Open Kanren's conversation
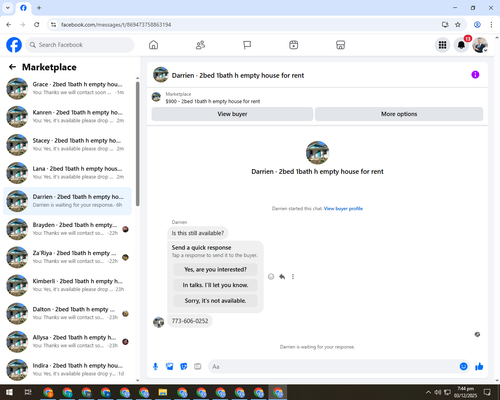Viewport: 500px width, 400px height. click(68, 116)
